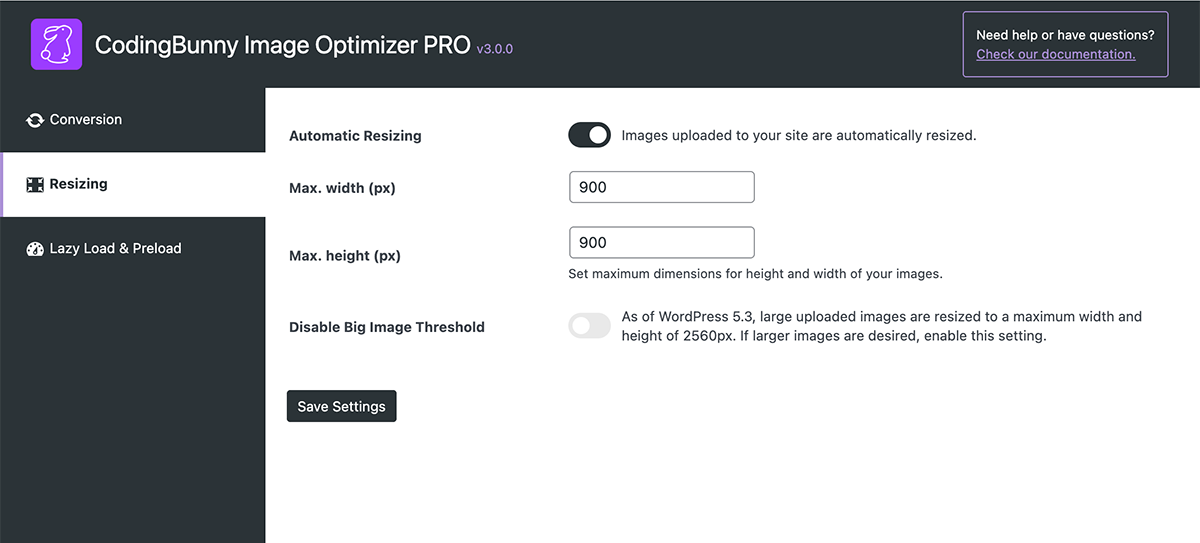Turn off the Automatic Resizing switch
The height and width of the screenshot is (543, 1200).
589,135
